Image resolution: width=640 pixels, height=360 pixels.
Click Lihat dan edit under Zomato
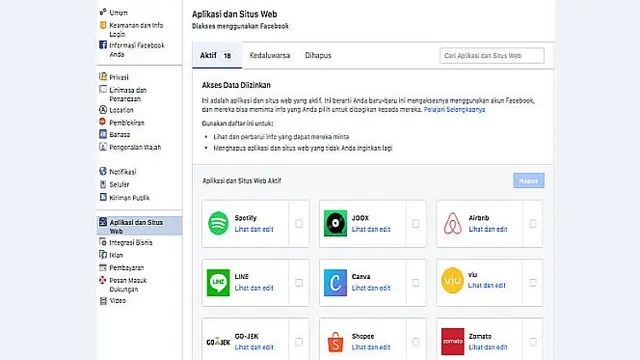pyautogui.click(x=488, y=347)
